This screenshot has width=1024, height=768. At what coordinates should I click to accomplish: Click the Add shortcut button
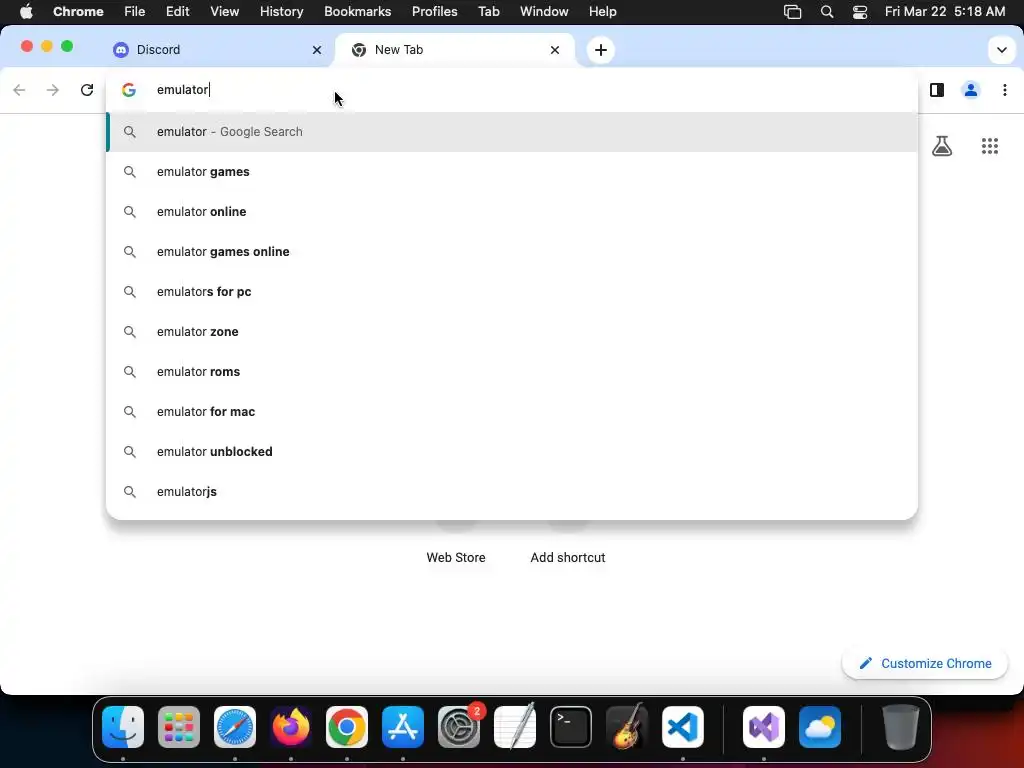[568, 558]
